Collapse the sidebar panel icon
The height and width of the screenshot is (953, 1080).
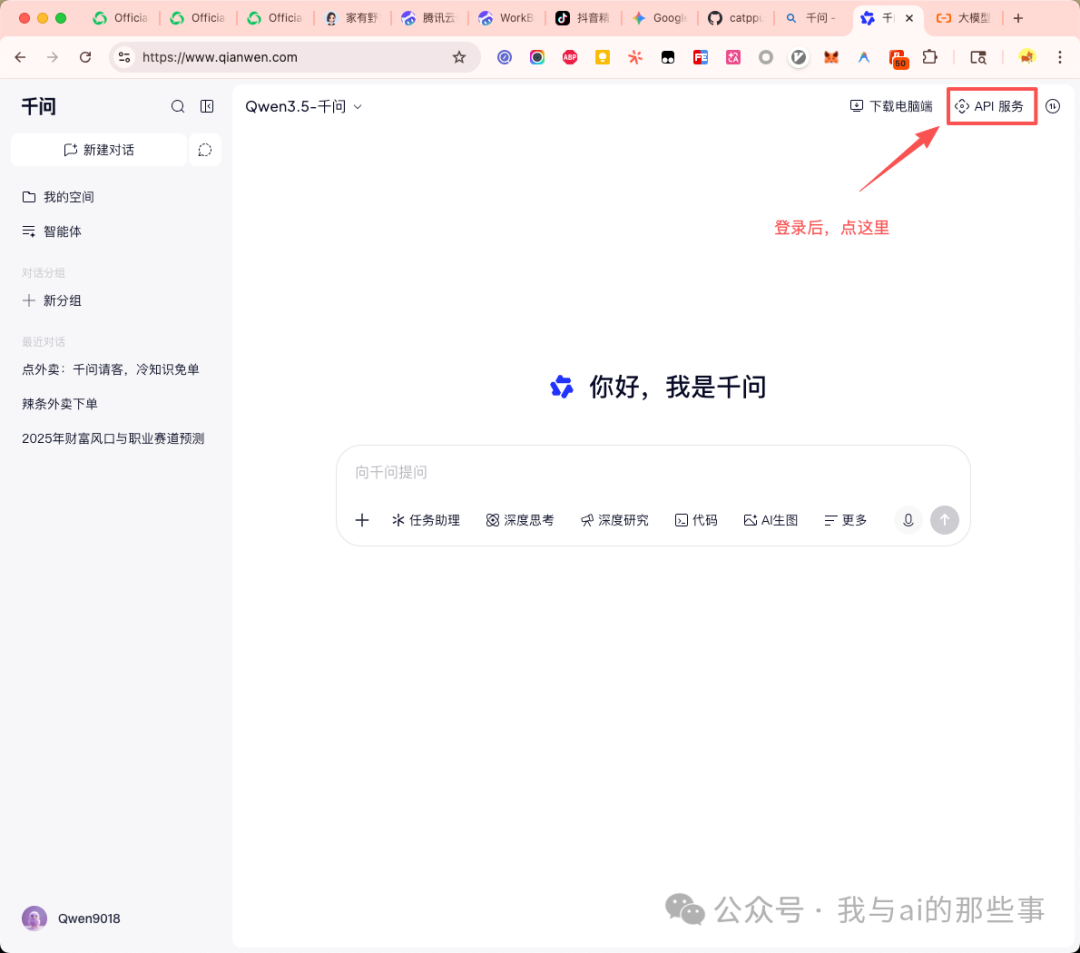[207, 106]
